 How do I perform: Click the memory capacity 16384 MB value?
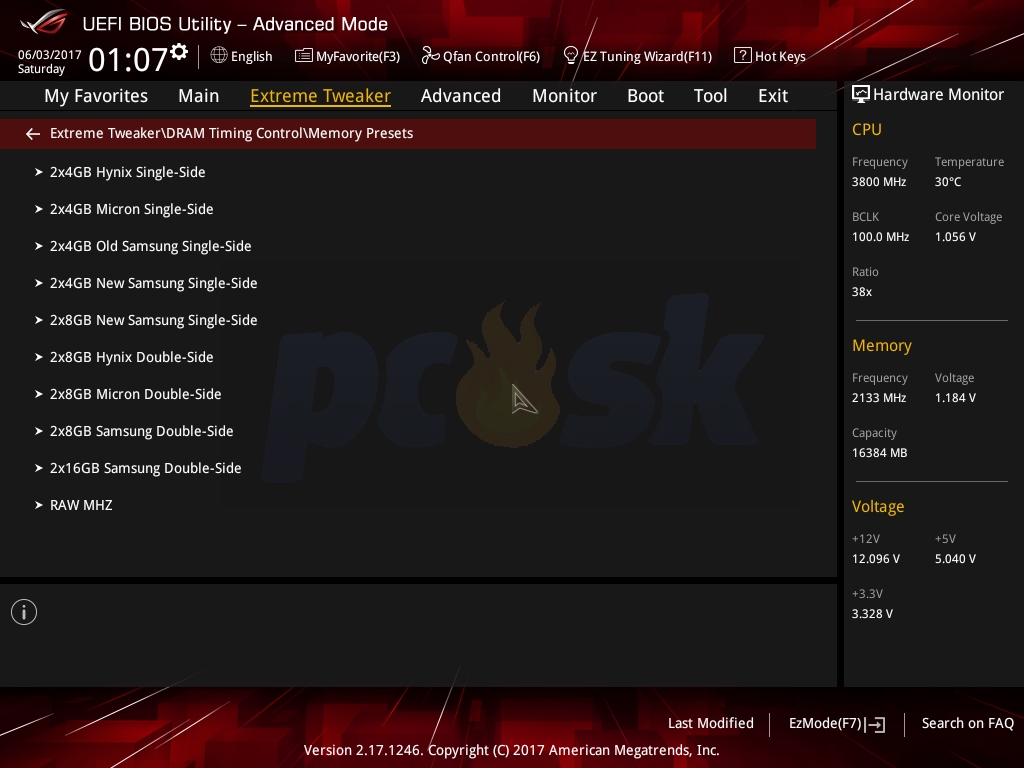pos(879,453)
